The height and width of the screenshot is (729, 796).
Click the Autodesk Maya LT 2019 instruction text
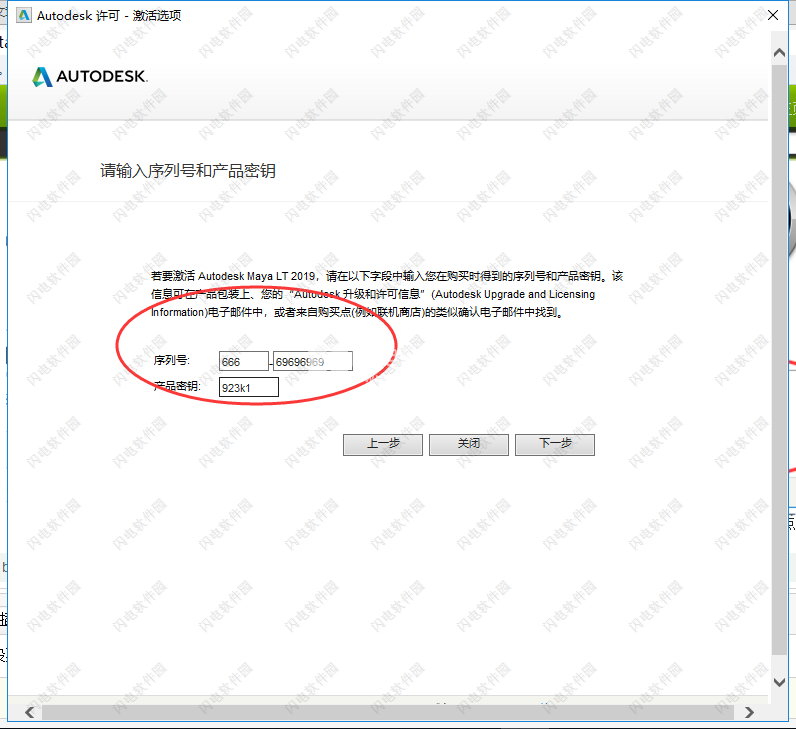click(387, 294)
